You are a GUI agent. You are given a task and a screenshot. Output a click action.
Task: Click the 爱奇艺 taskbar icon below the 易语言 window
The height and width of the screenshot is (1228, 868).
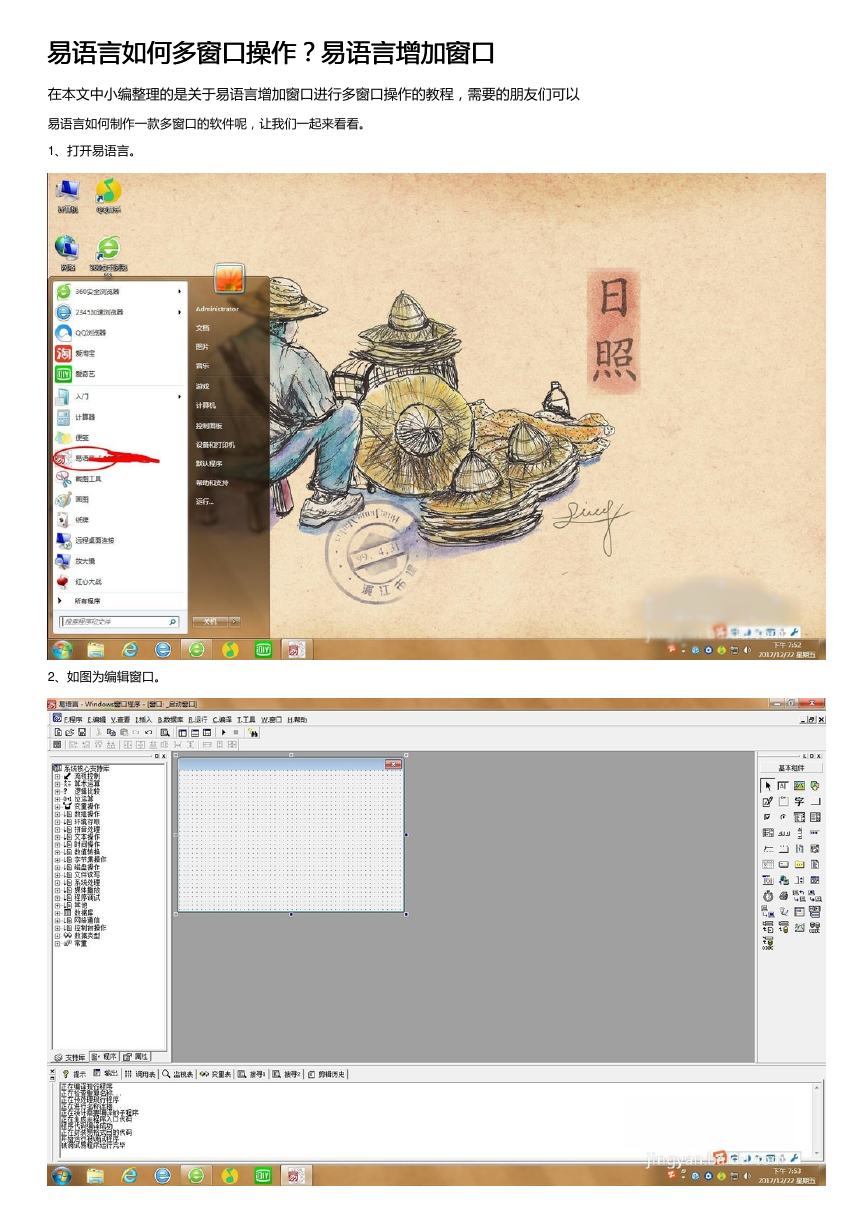click(x=261, y=1175)
